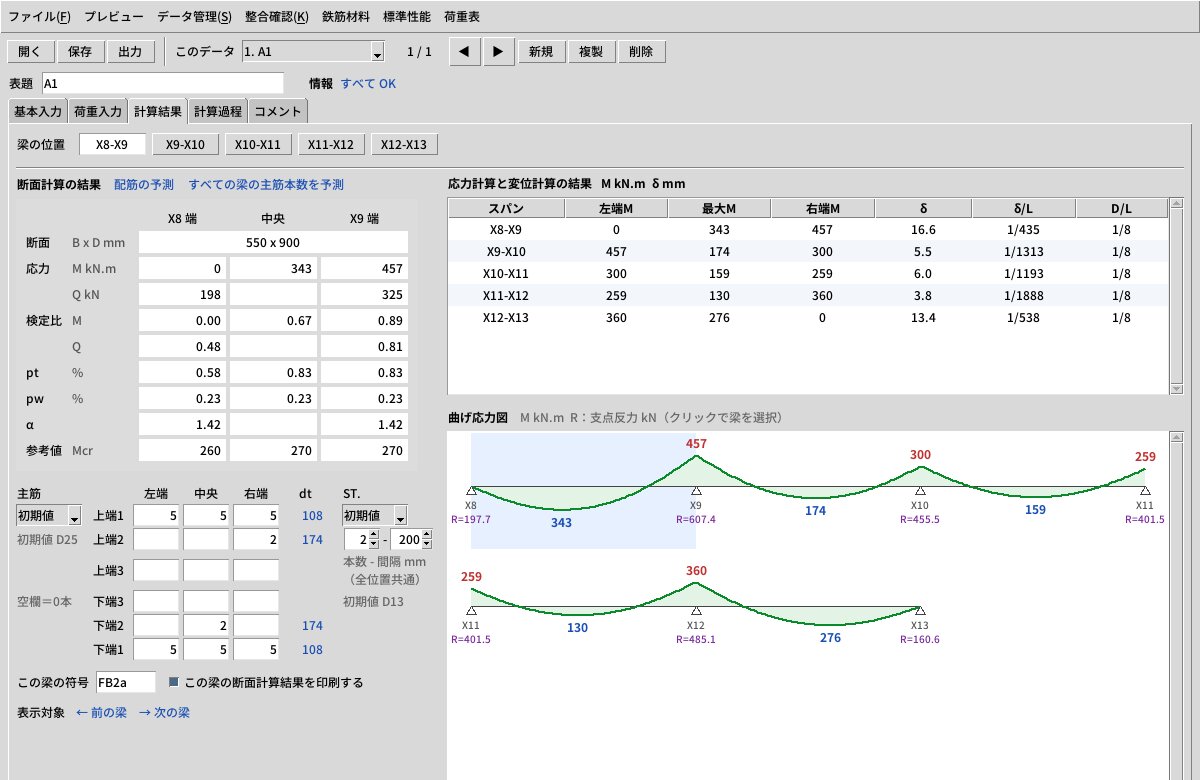Increase stirrup count spinner up arrow
This screenshot has width=1200, height=780.
click(x=374, y=535)
